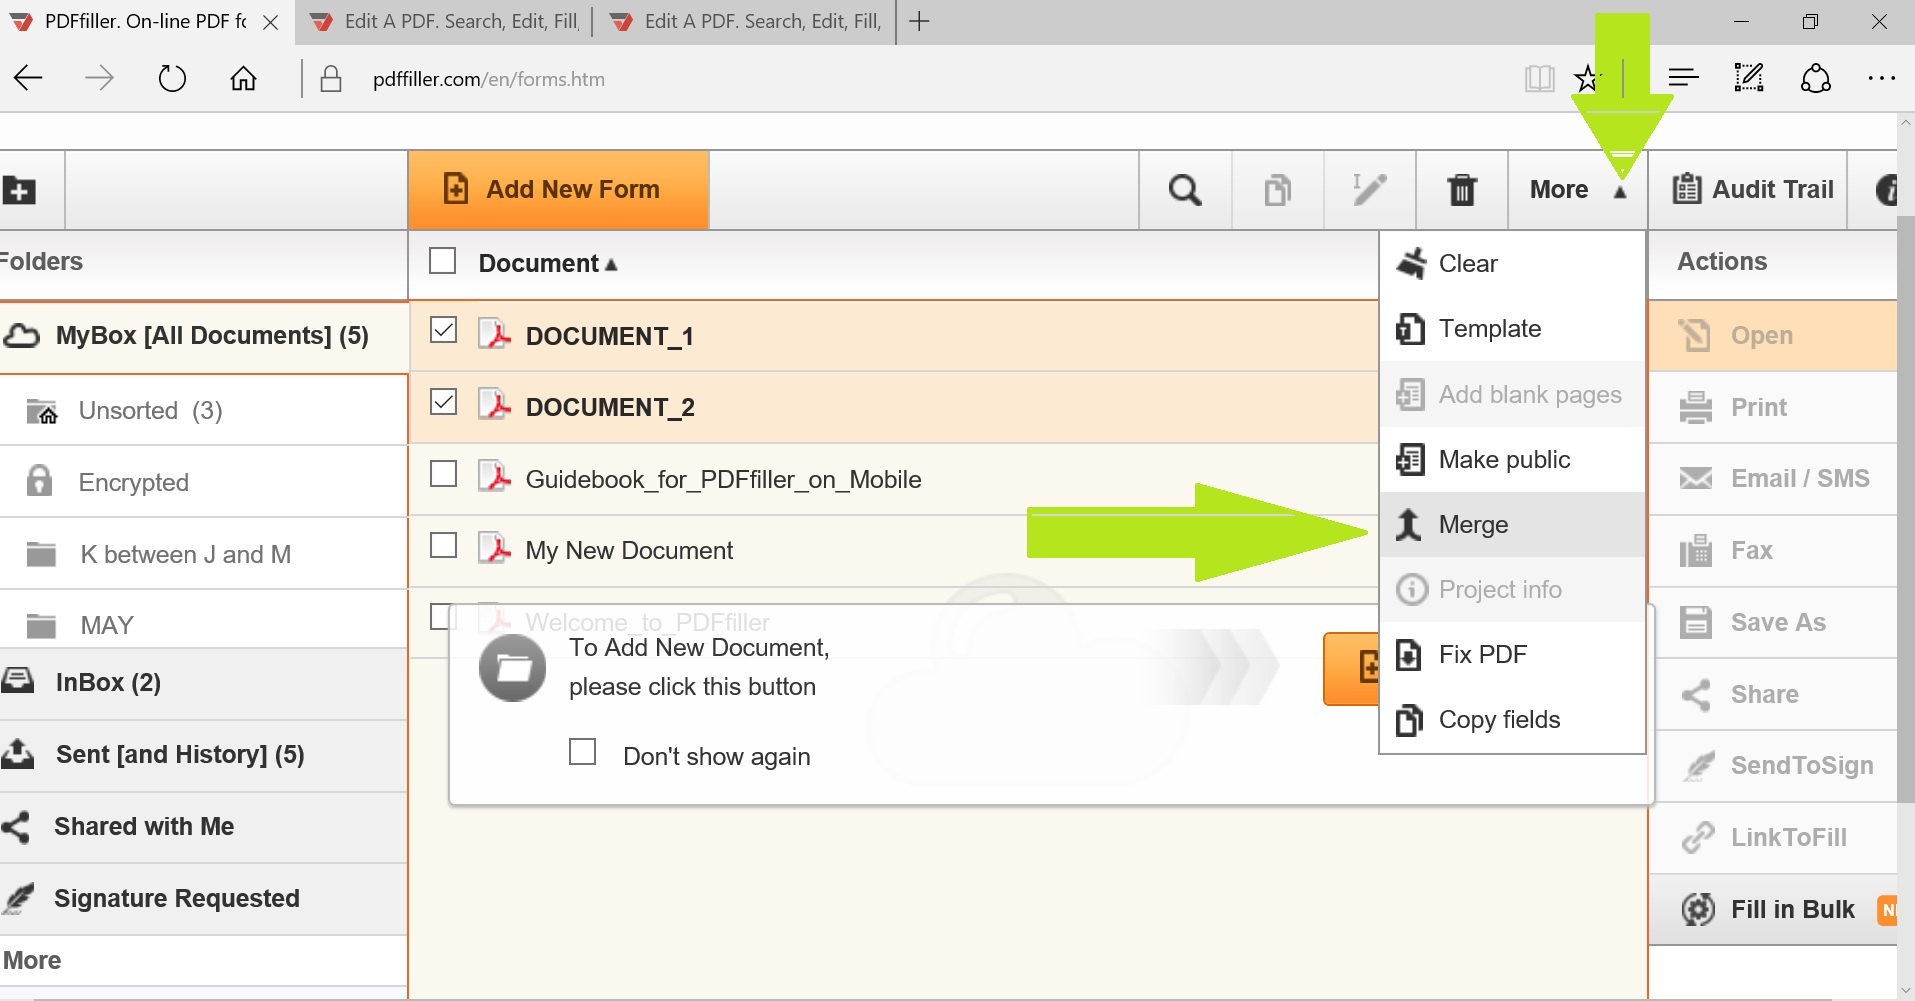1915x1001 pixels.
Task: Switch to second Edit A PDF tab
Action: click(444, 22)
